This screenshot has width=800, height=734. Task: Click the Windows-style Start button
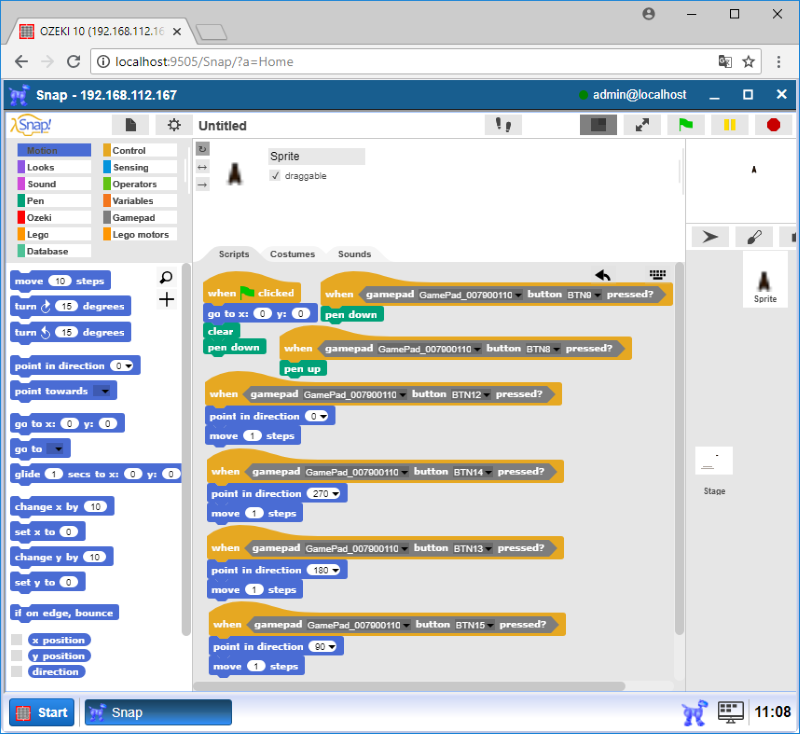pos(42,712)
